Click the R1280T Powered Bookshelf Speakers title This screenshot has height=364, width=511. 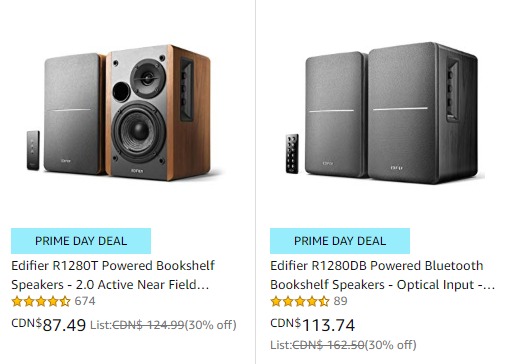pyautogui.click(x=113, y=275)
